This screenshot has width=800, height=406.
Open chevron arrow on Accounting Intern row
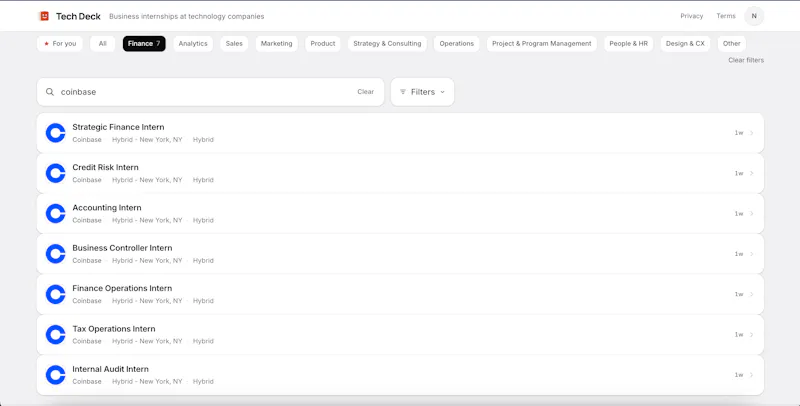click(752, 214)
